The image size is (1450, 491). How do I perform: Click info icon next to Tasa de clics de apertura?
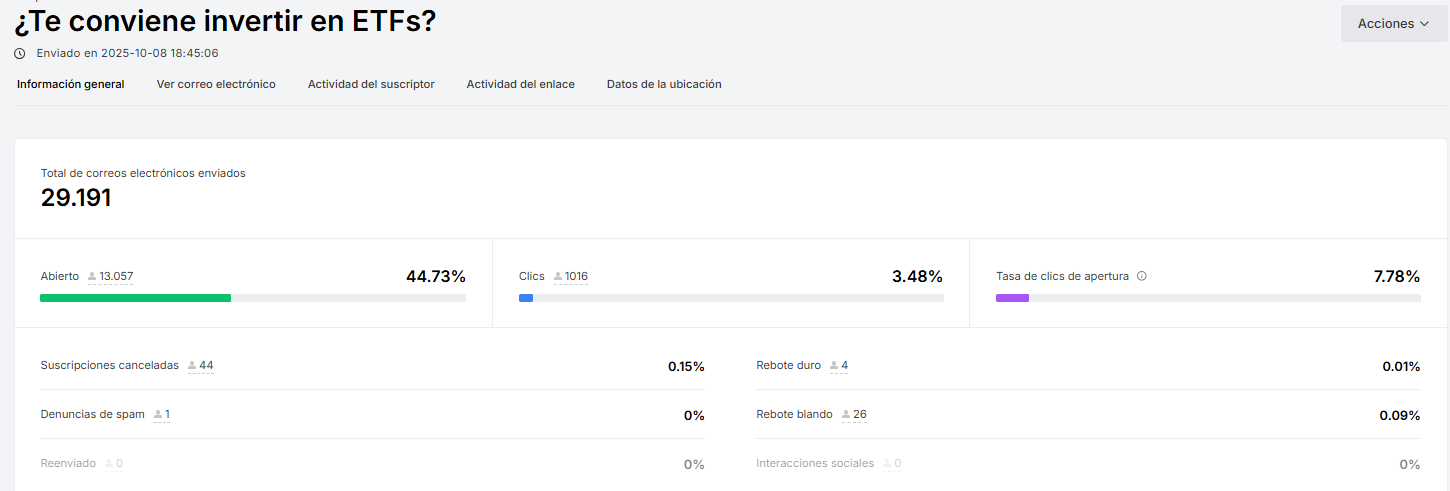(1142, 276)
